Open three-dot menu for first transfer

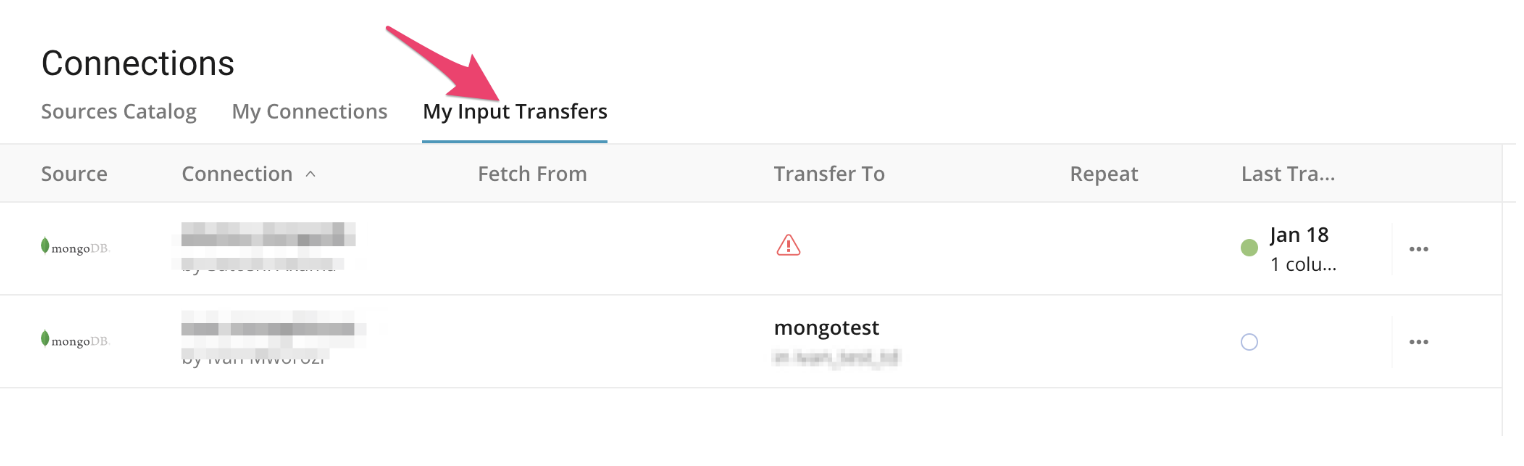pos(1418,249)
